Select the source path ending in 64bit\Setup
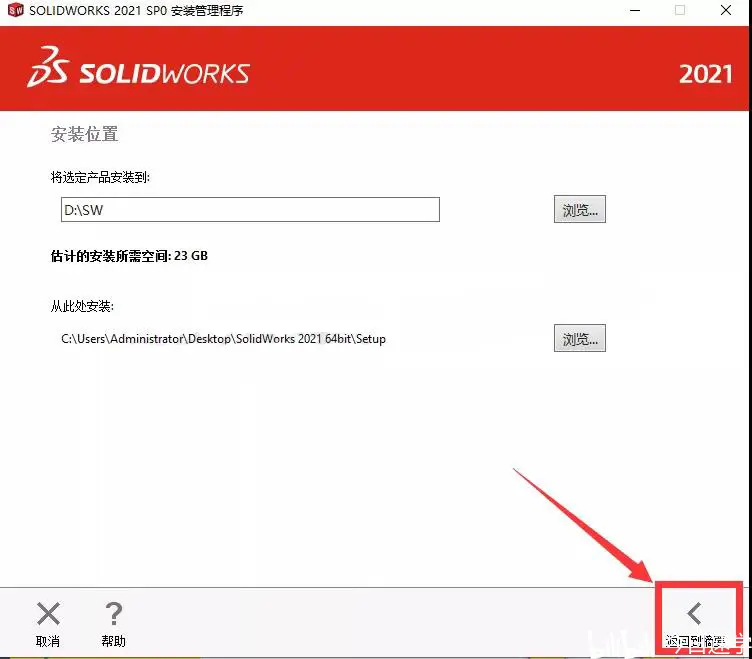Screen dimensions: 752x659 click(223, 339)
